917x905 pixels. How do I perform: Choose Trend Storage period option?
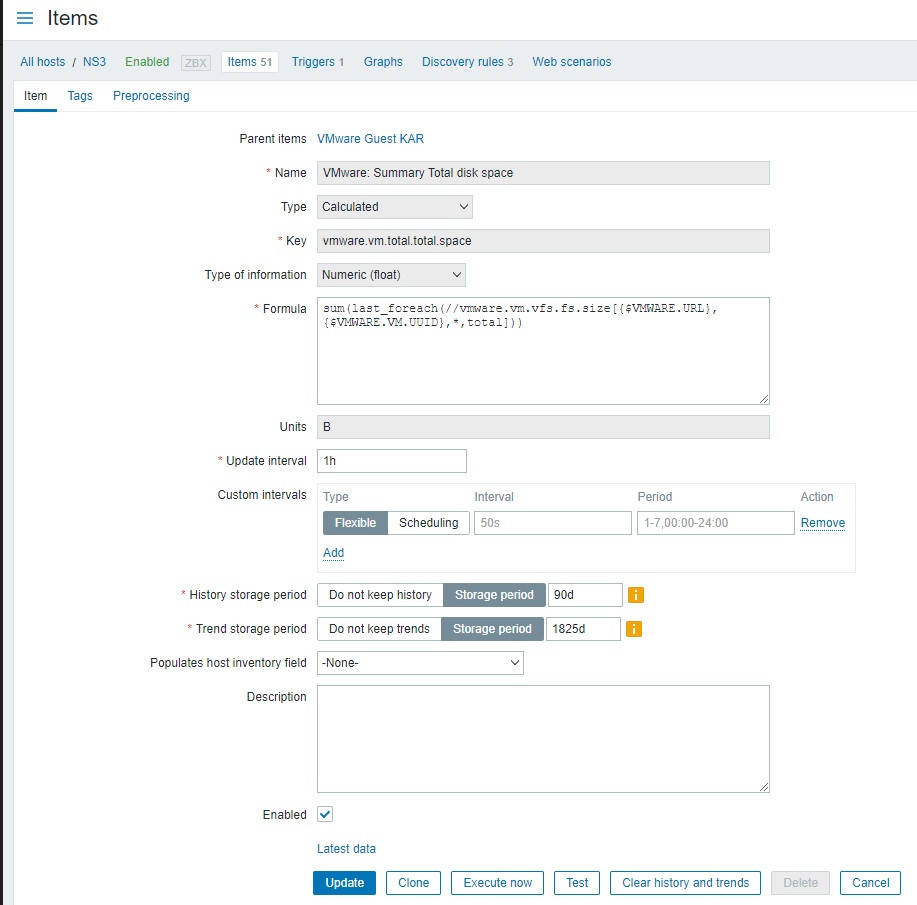click(492, 629)
